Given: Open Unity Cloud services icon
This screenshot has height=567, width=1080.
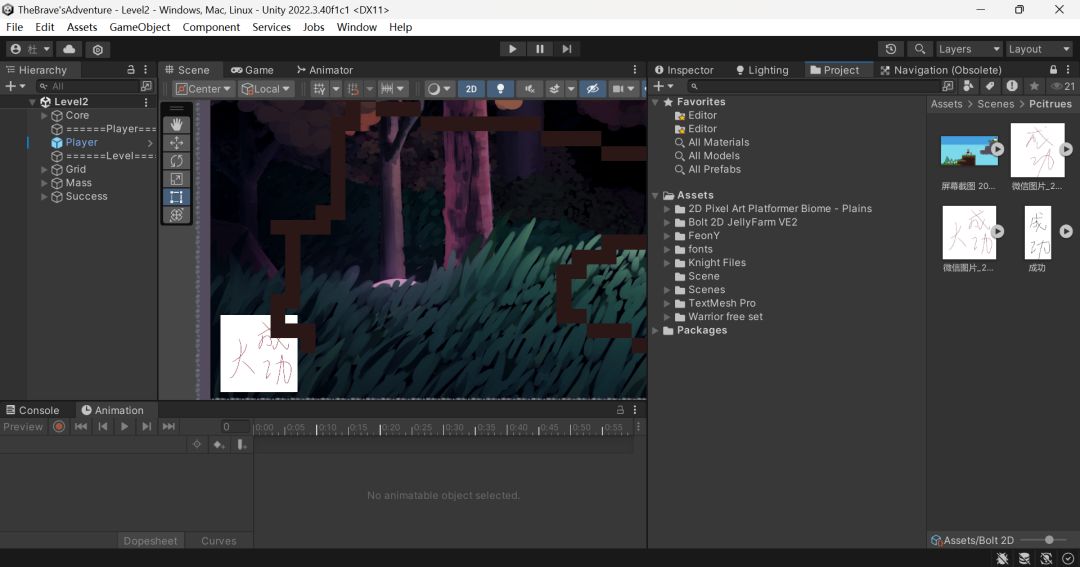Looking at the screenshot, I should (x=69, y=49).
